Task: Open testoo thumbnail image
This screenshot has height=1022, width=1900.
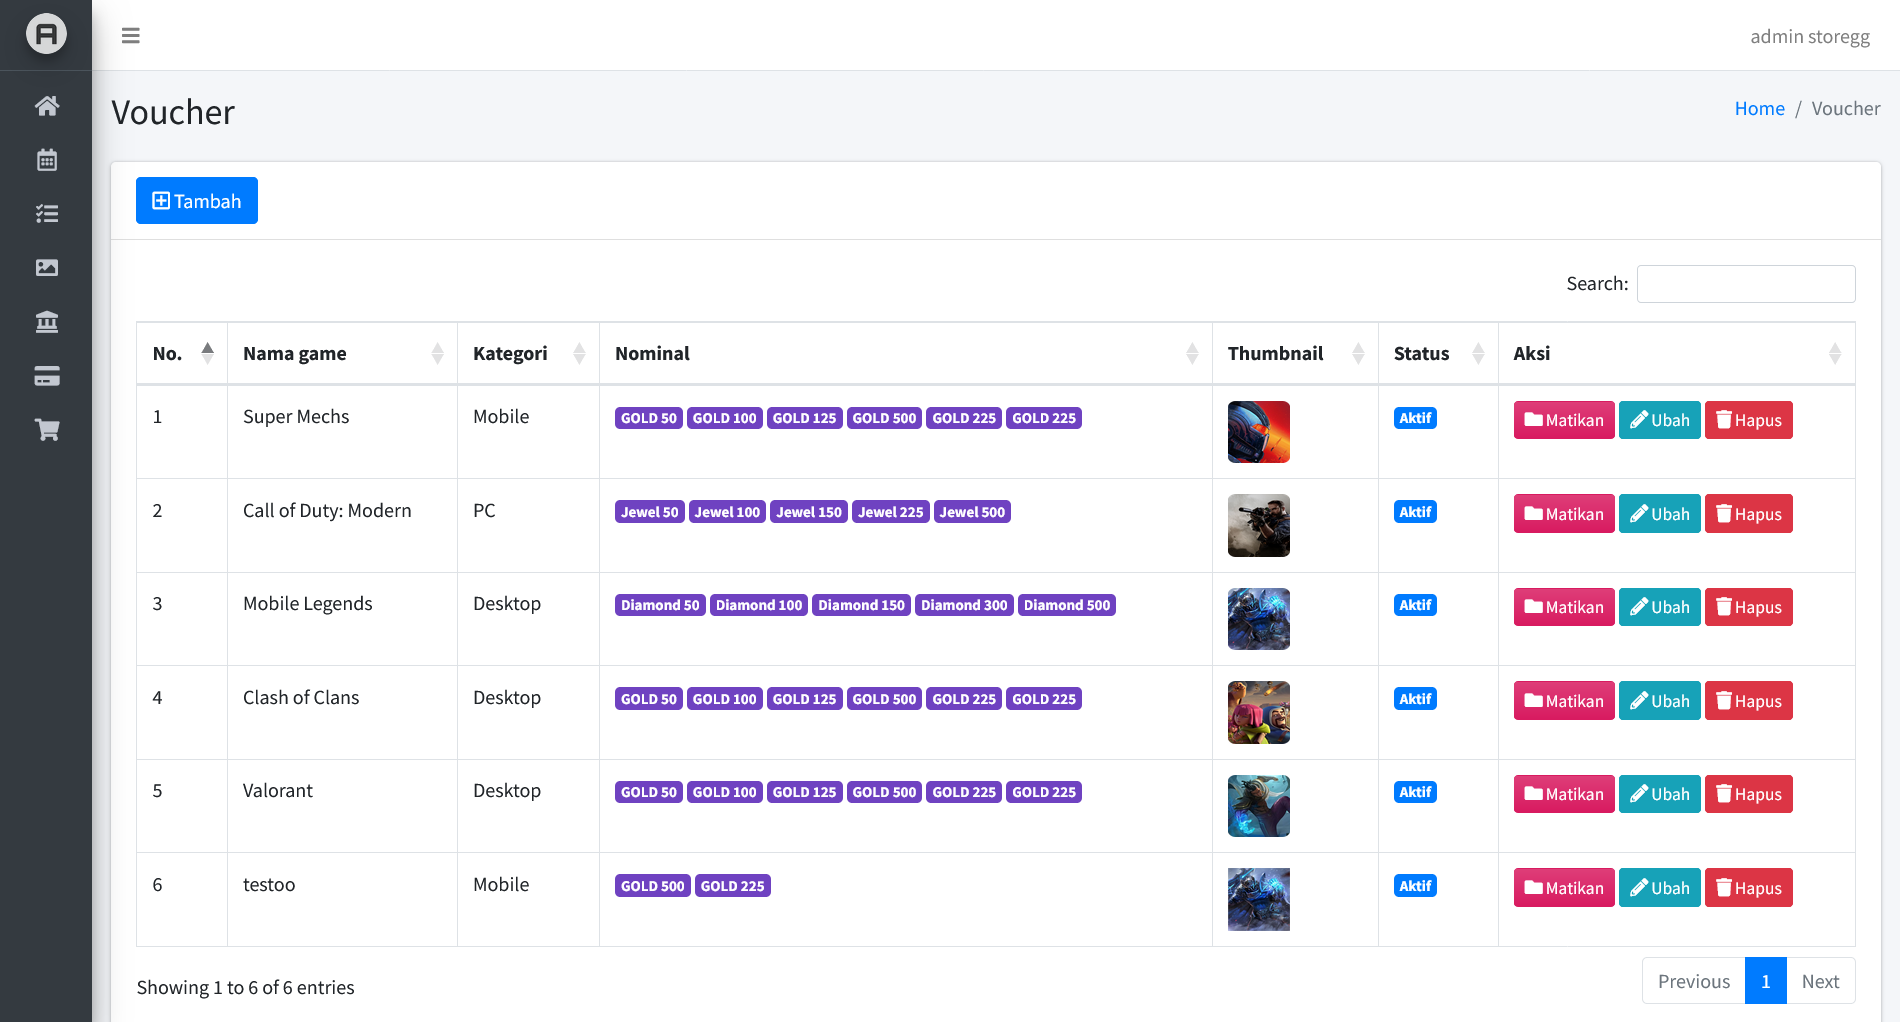Action: pyautogui.click(x=1259, y=900)
